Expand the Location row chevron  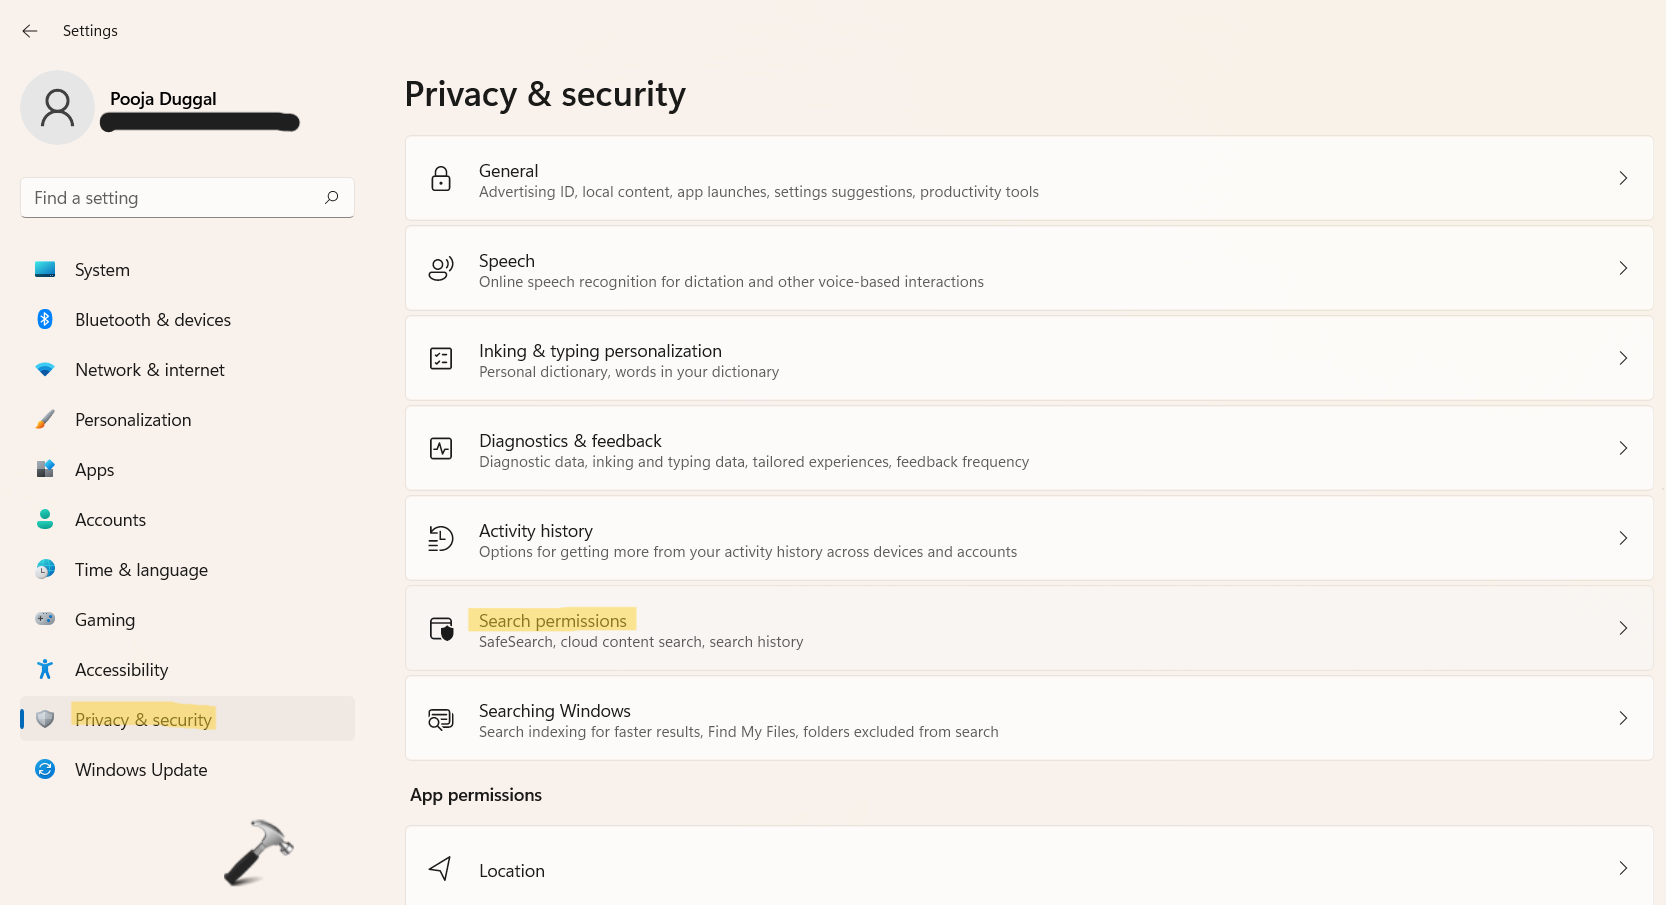tap(1623, 868)
